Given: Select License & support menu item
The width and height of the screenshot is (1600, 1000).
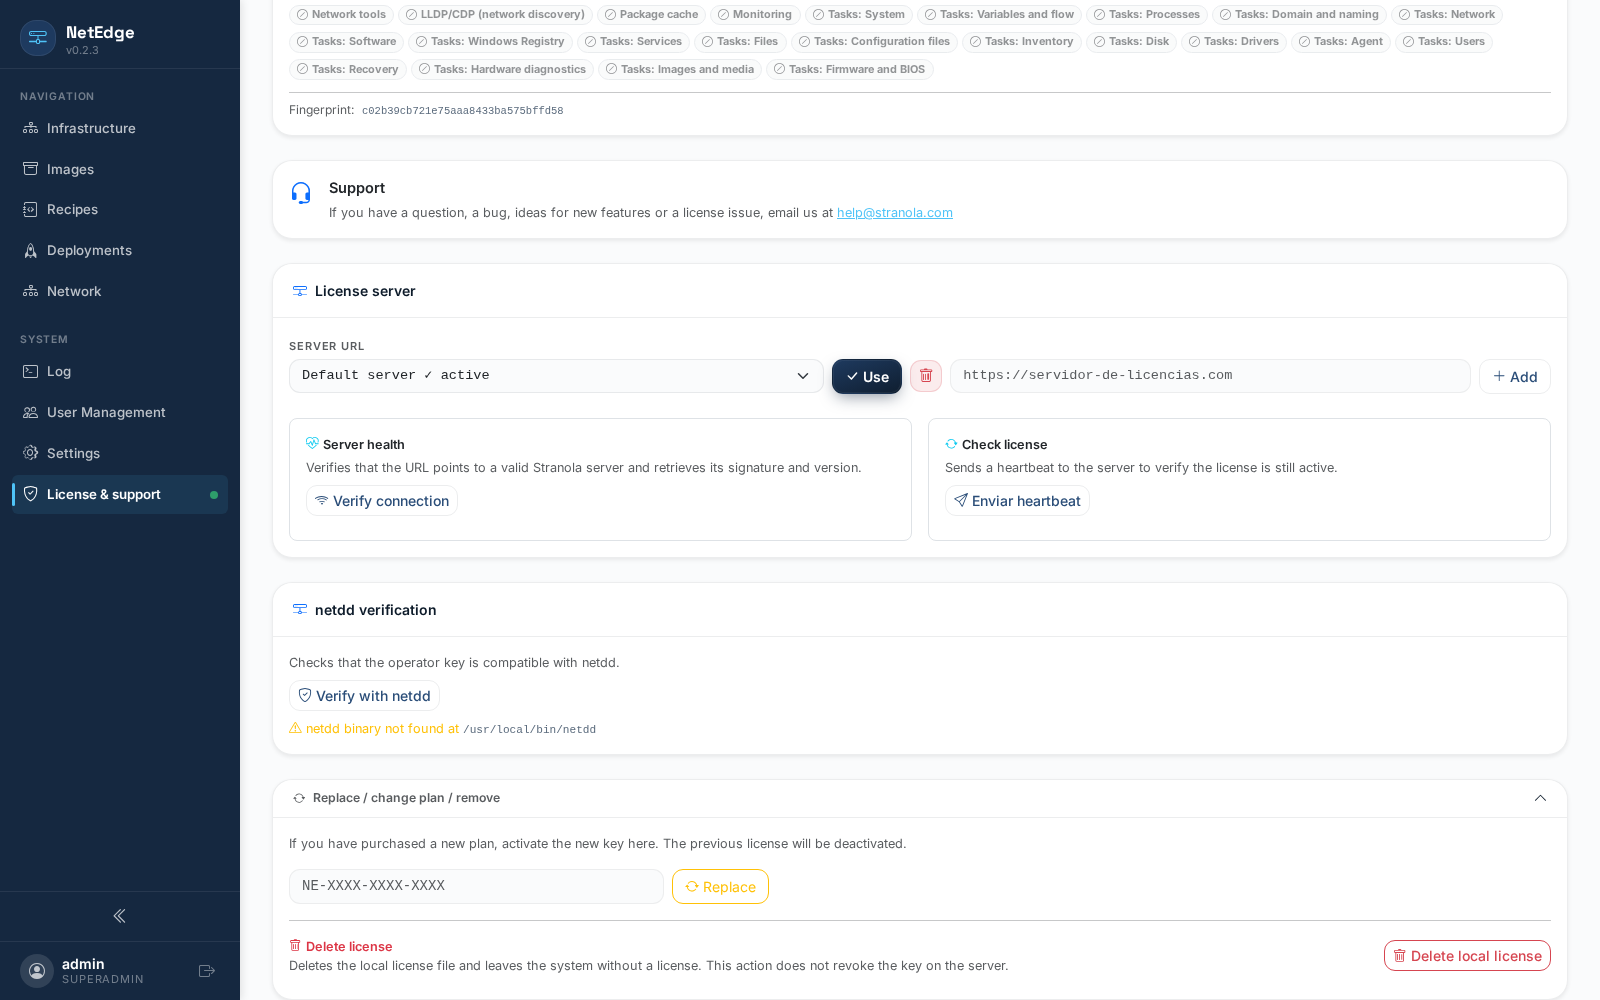Looking at the screenshot, I should [120, 494].
